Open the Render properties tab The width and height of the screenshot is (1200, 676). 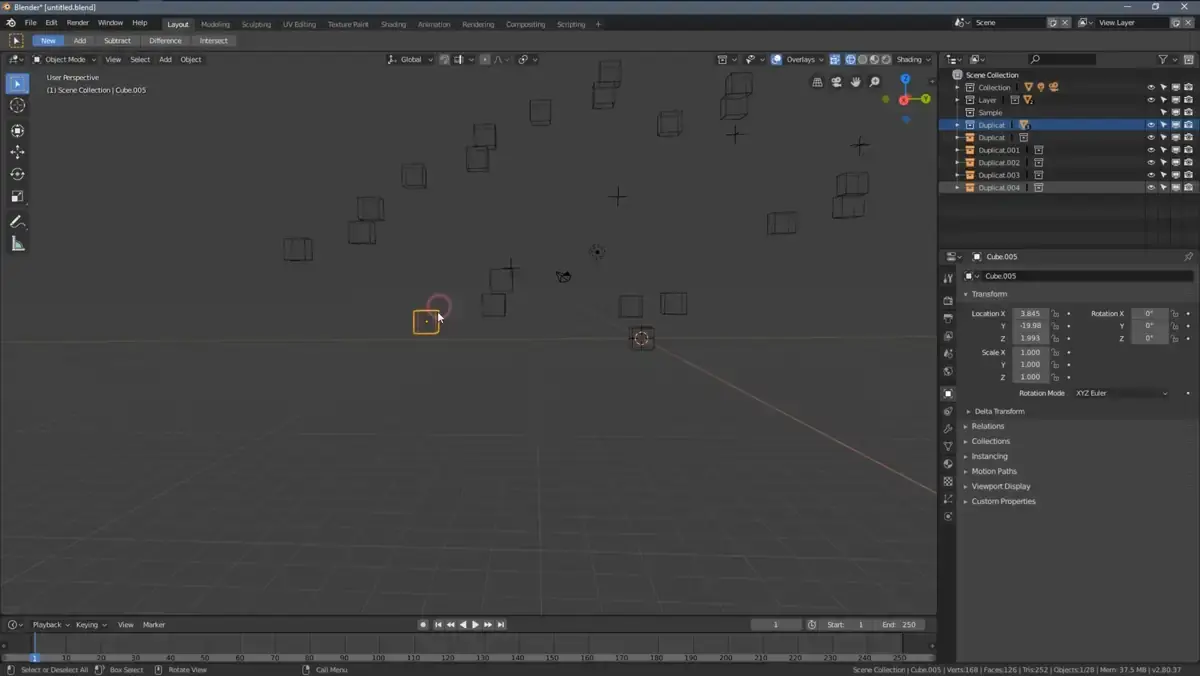pos(948,300)
